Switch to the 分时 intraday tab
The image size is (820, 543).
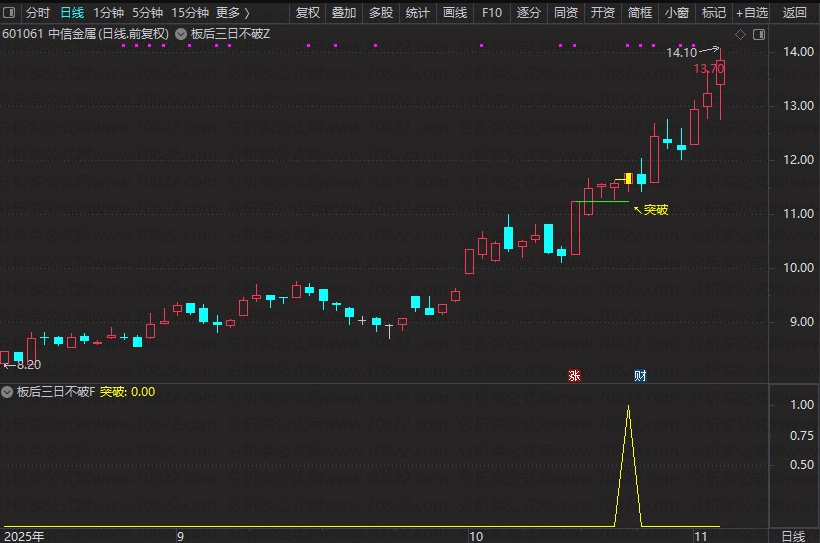[37, 13]
